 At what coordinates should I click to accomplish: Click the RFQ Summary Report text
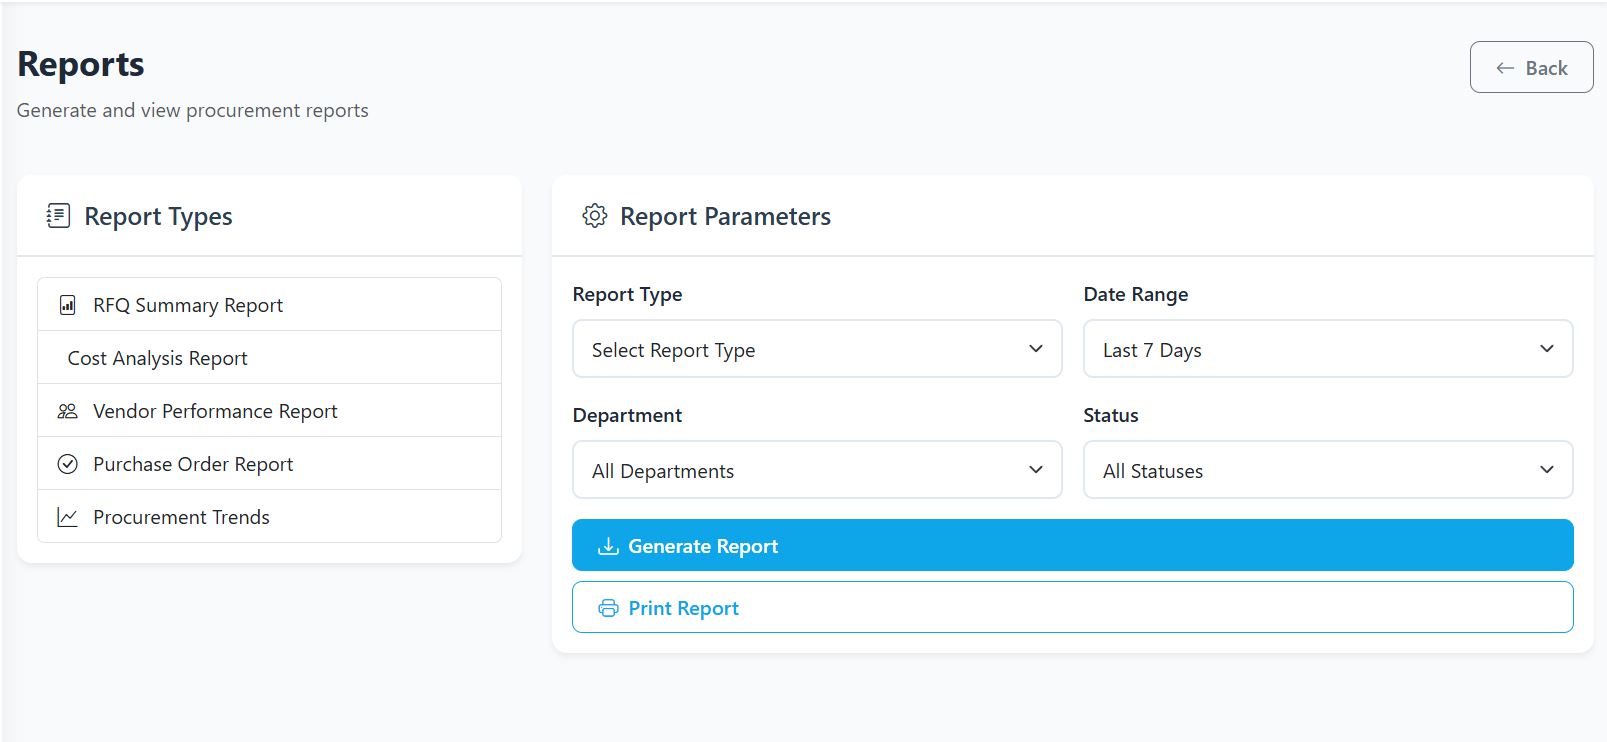point(188,305)
